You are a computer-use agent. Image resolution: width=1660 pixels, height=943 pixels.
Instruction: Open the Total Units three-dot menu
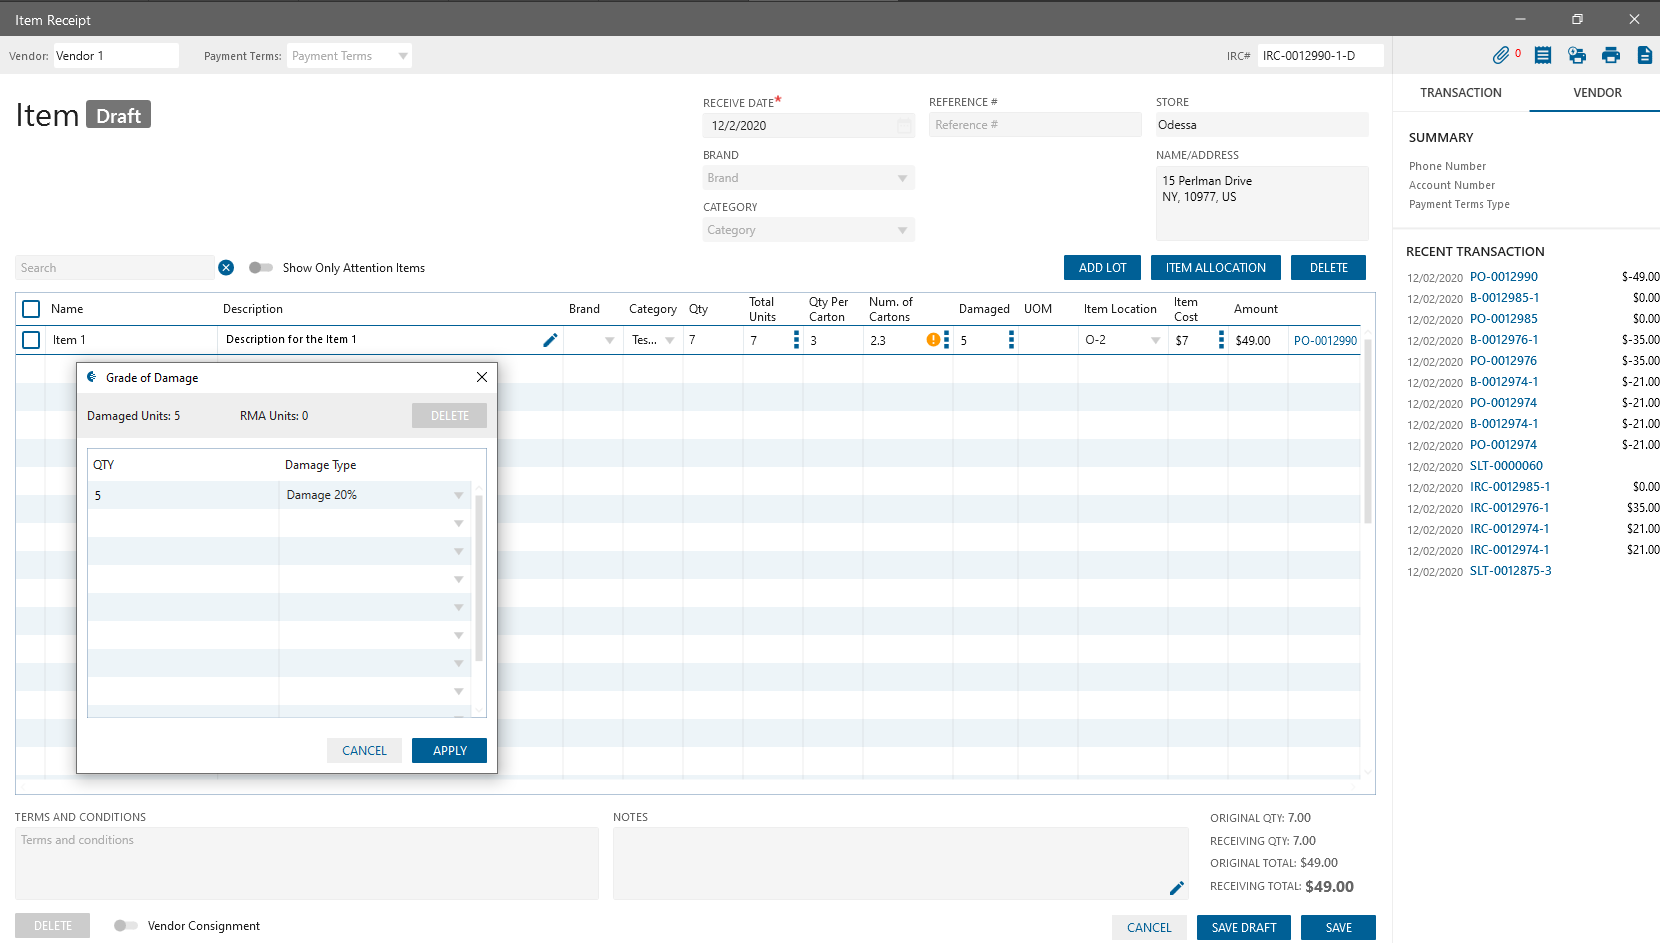796,340
